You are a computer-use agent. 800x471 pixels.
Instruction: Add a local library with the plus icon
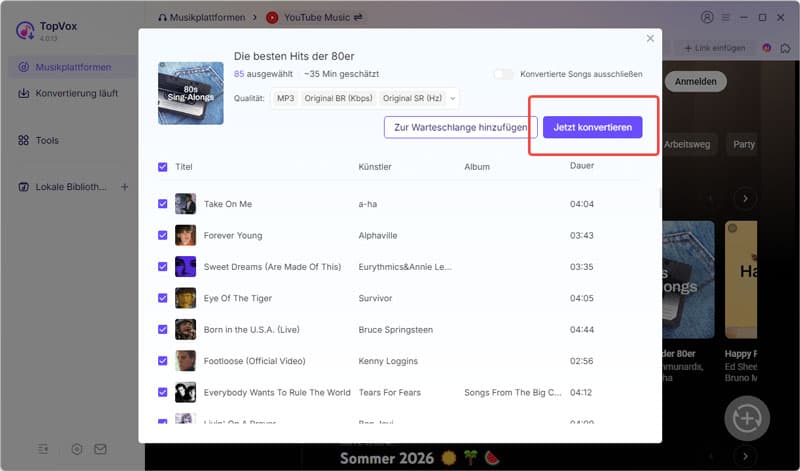pos(124,187)
